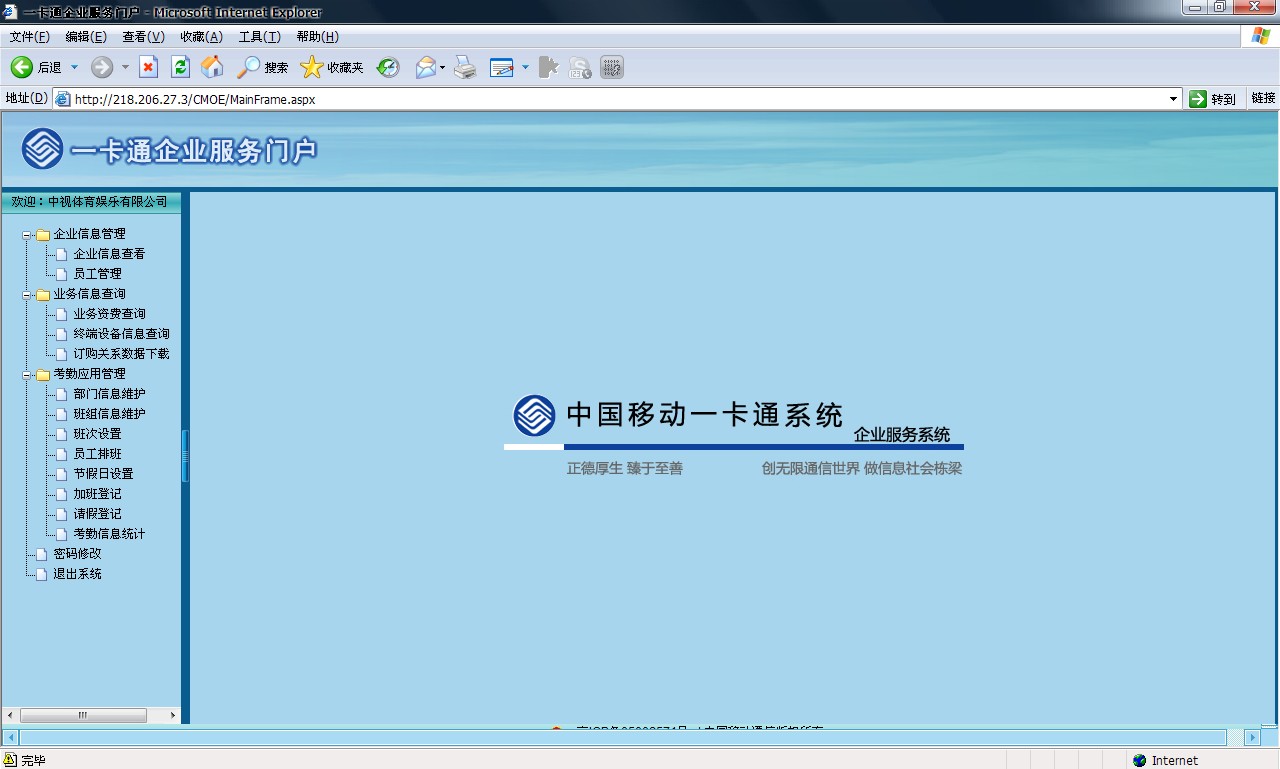
Task: Select 密码修改 in the tree
Action: tap(77, 554)
